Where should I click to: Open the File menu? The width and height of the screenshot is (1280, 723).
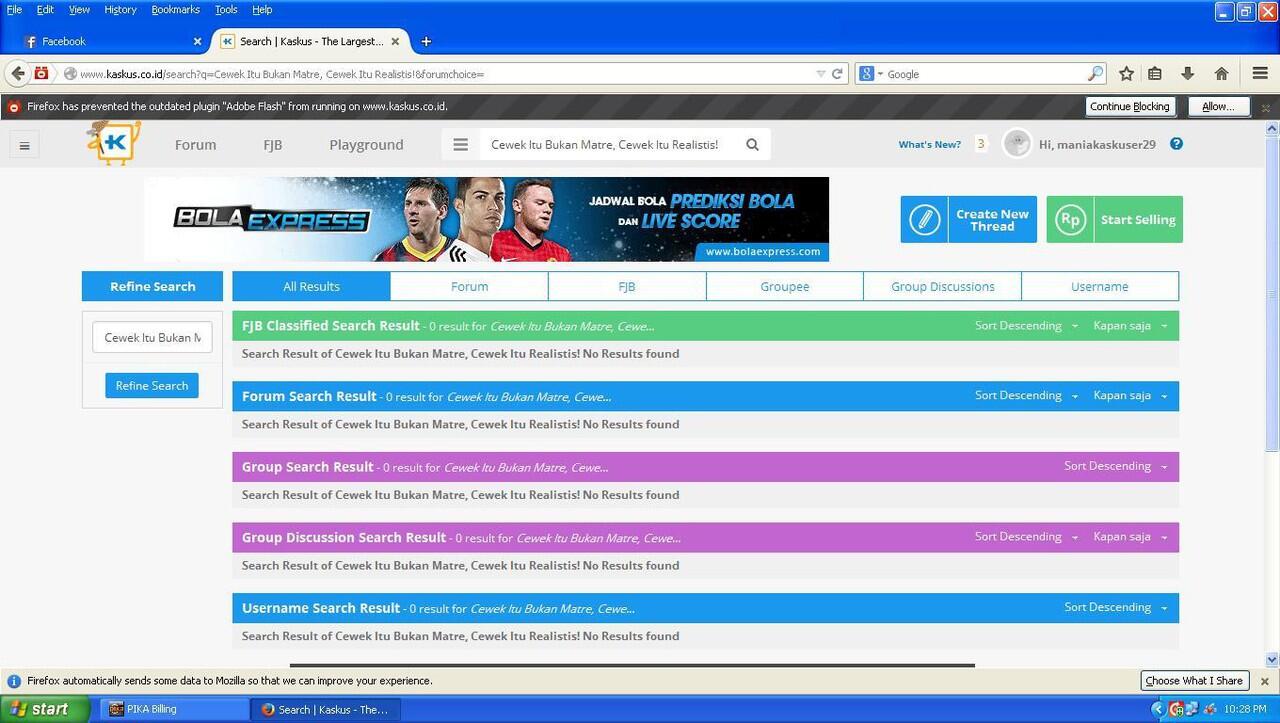[14, 9]
